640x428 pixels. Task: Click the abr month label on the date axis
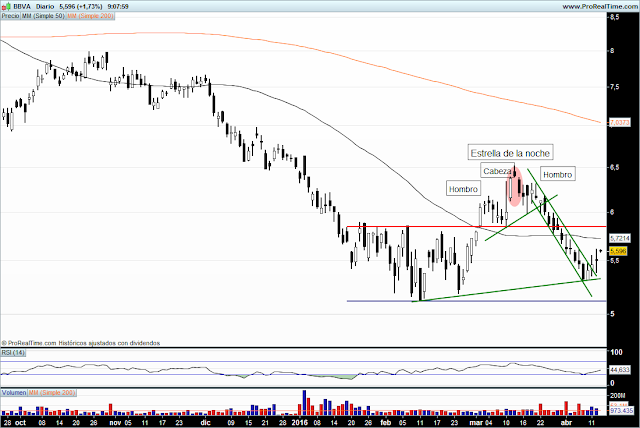[566, 423]
